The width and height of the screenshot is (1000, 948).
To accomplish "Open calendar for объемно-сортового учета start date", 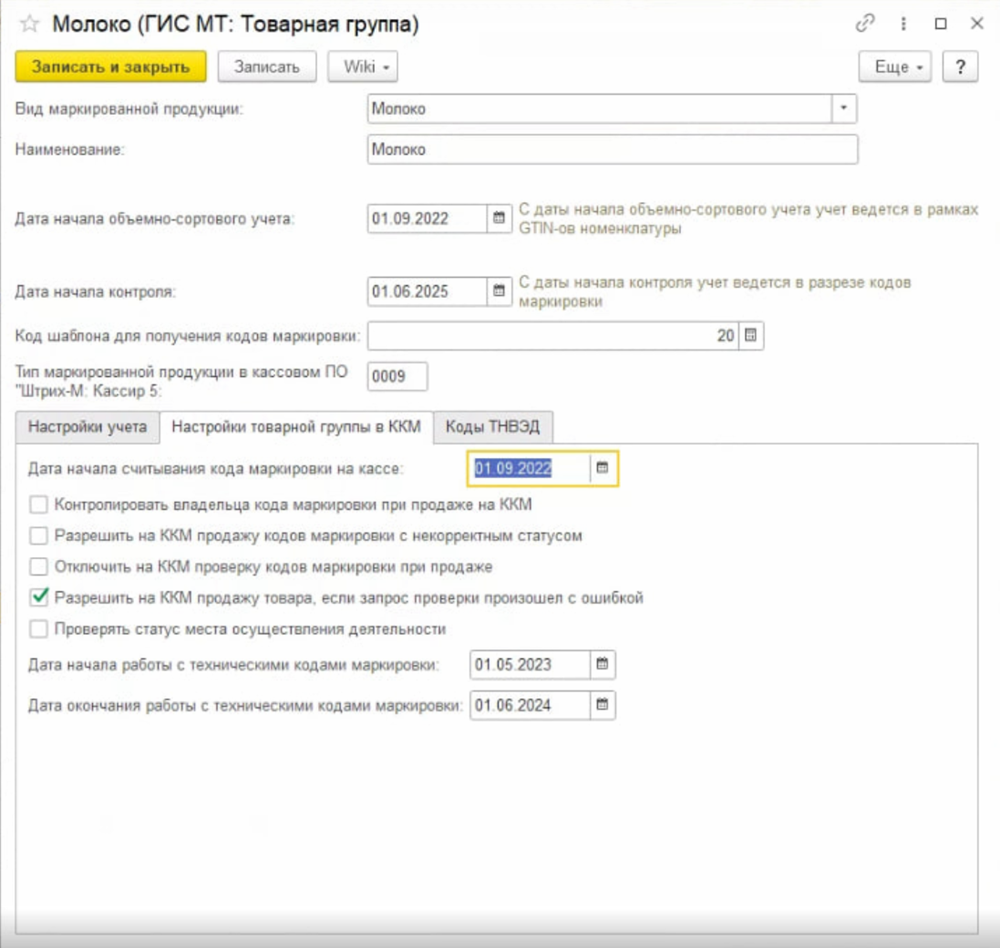I will (498, 218).
